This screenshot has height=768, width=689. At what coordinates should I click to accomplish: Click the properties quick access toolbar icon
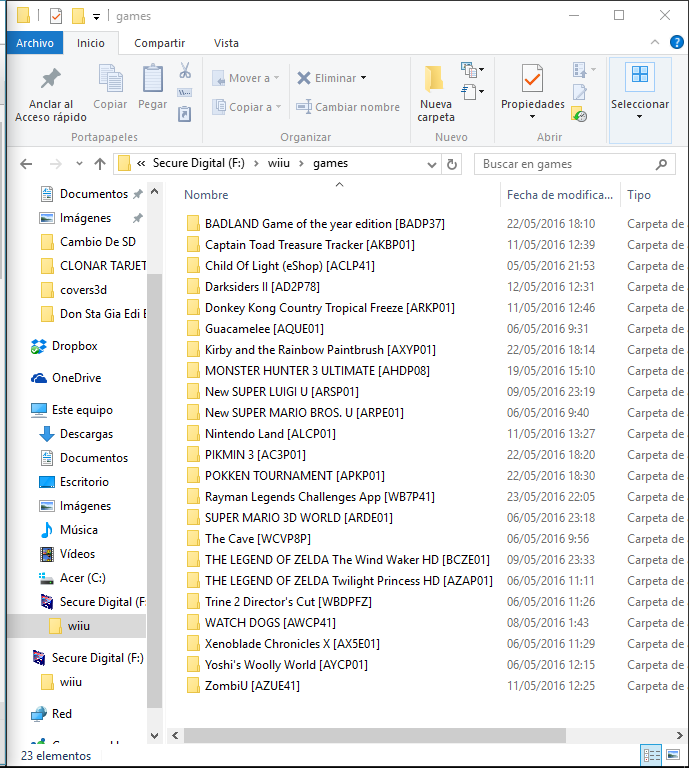56,16
